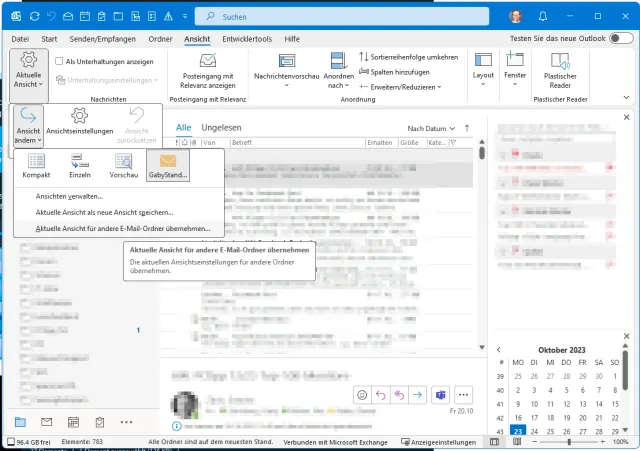Screen dimensions: 640x451
Task: Click in the Suchen search field
Action: [x=330, y=16]
